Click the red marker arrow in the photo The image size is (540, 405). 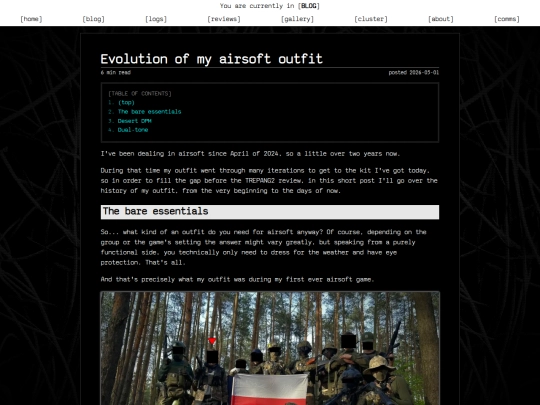[x=212, y=341]
